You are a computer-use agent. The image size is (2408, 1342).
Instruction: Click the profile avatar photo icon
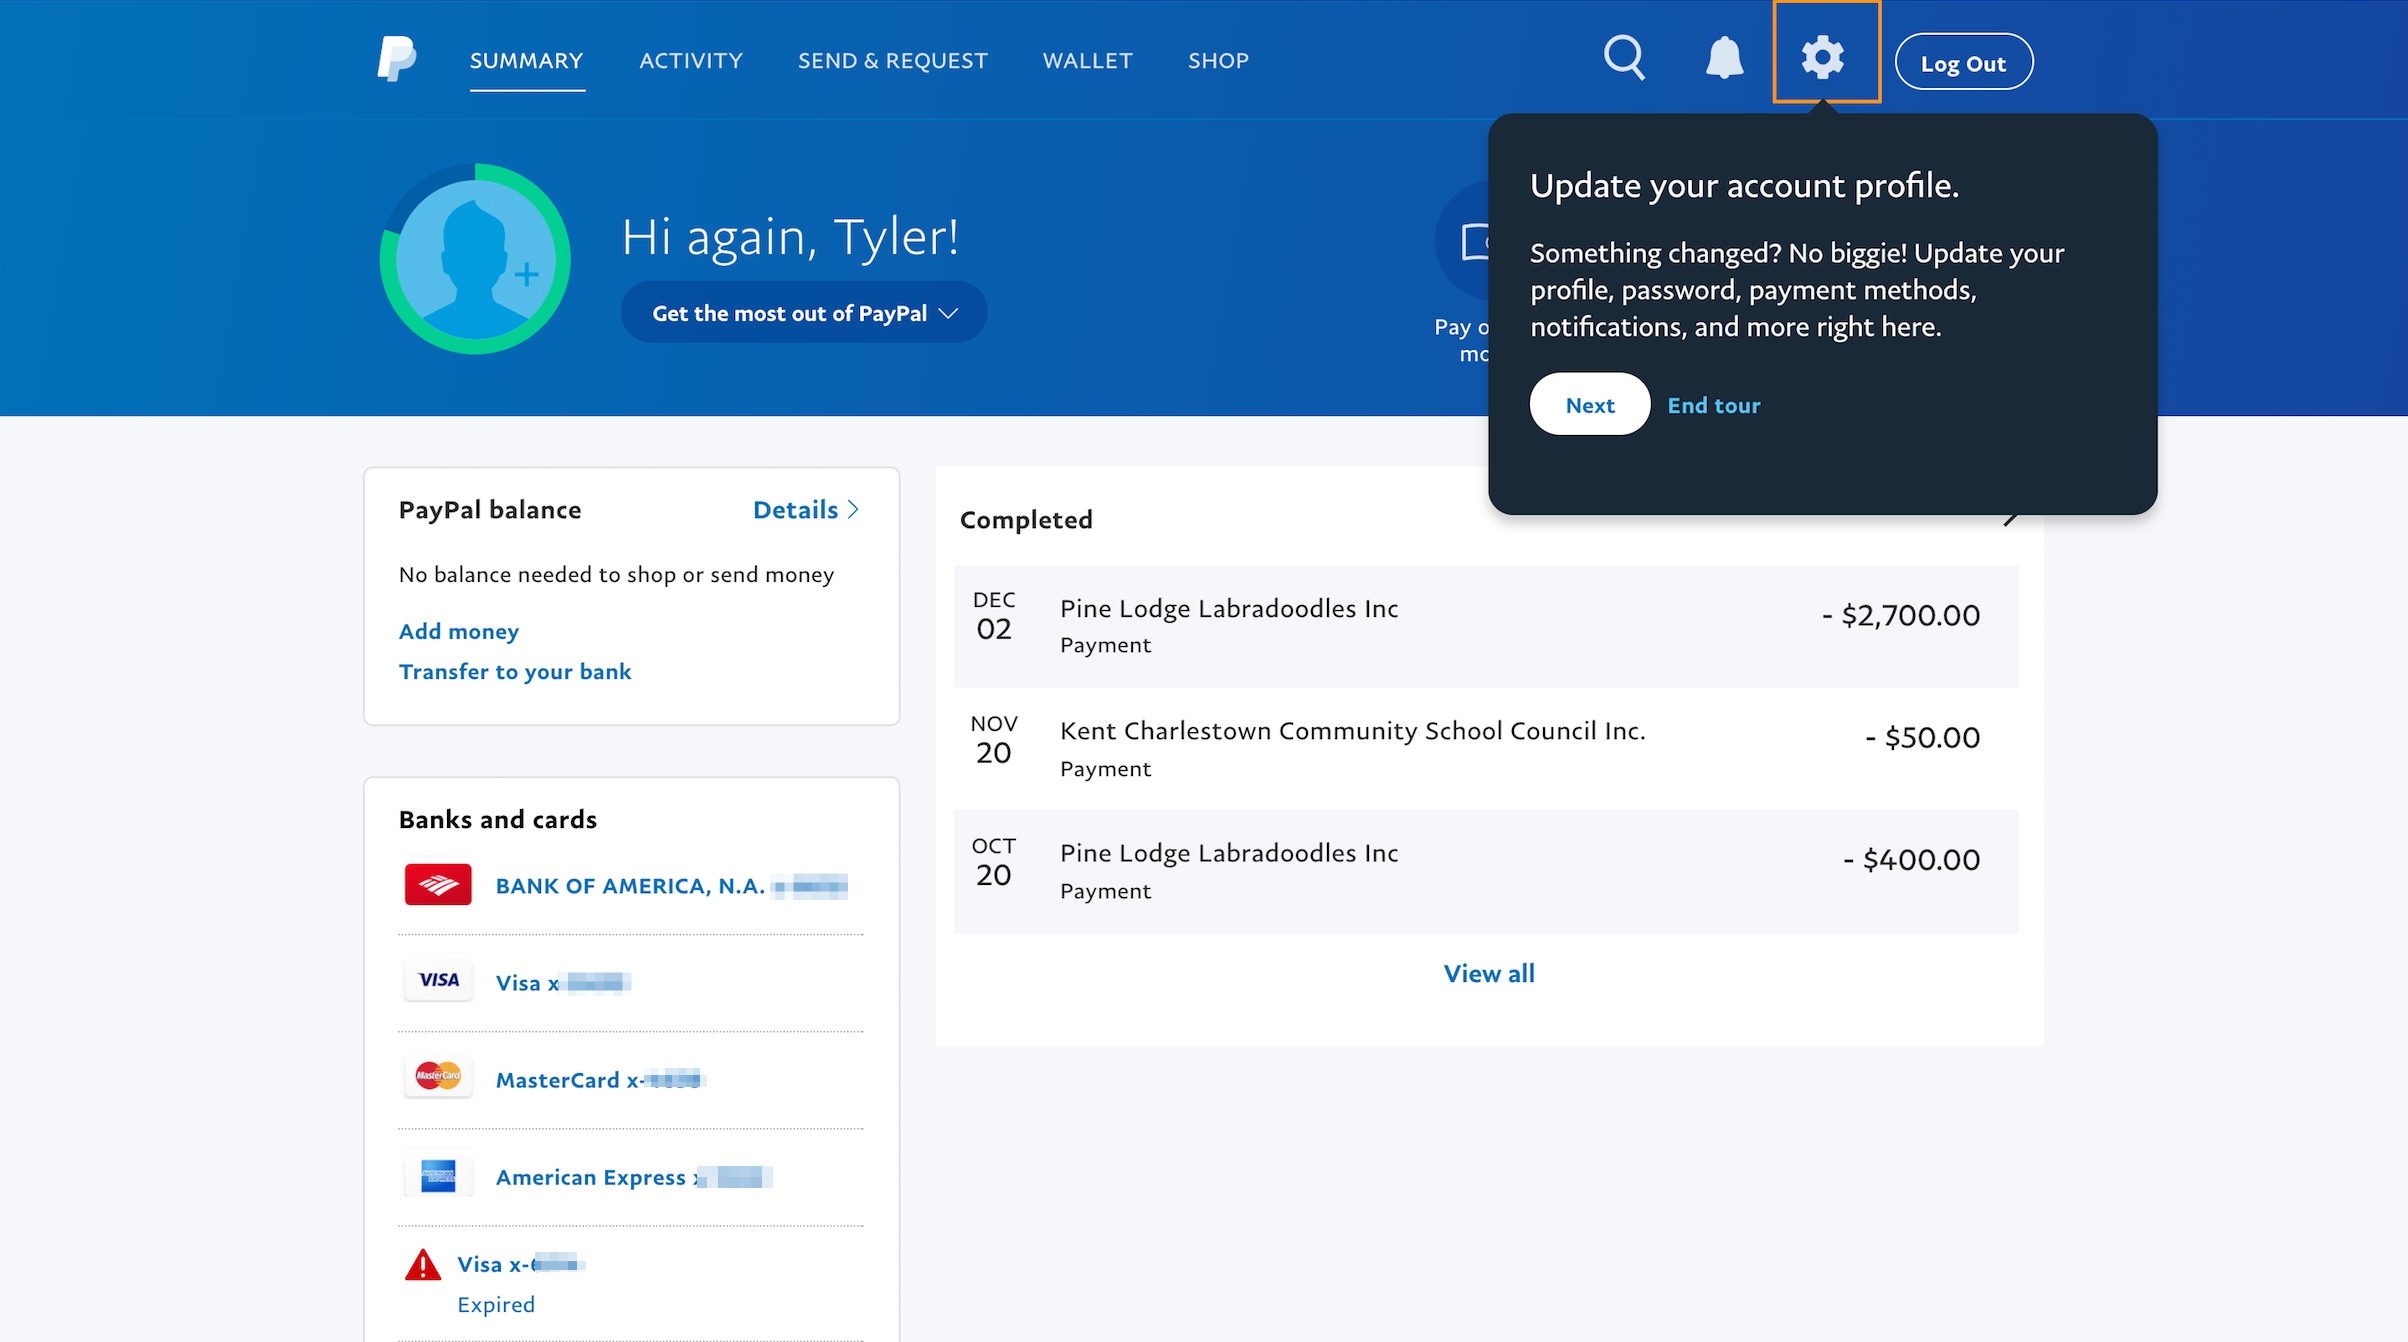click(476, 259)
